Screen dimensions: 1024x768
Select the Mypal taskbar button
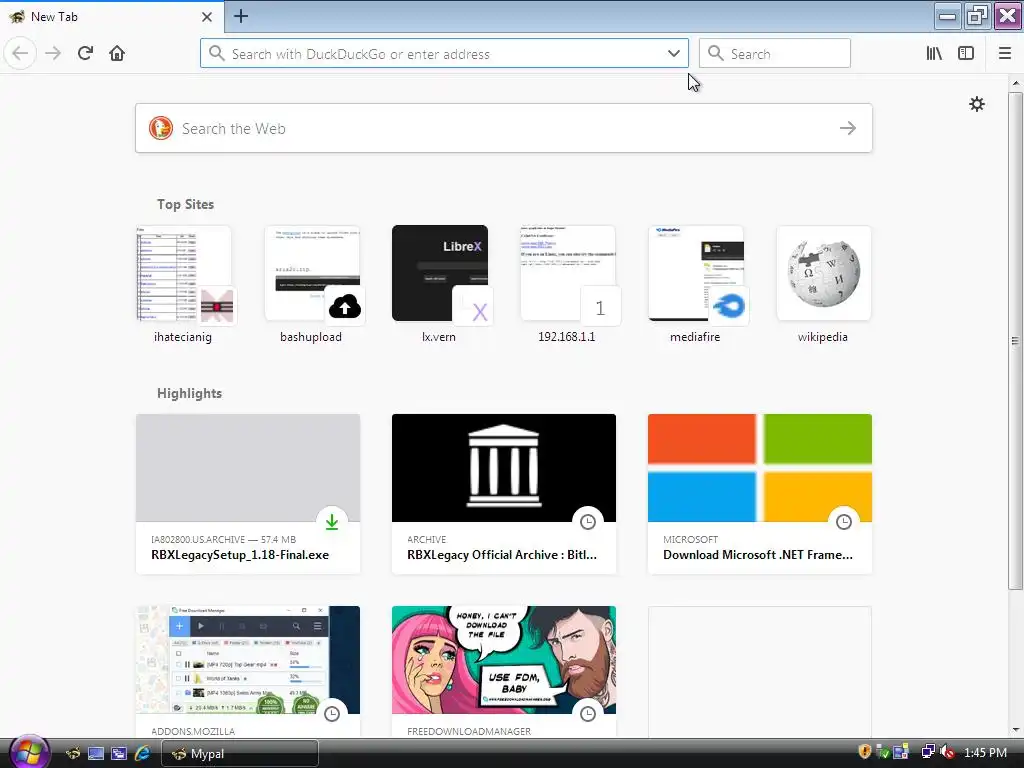(240, 754)
